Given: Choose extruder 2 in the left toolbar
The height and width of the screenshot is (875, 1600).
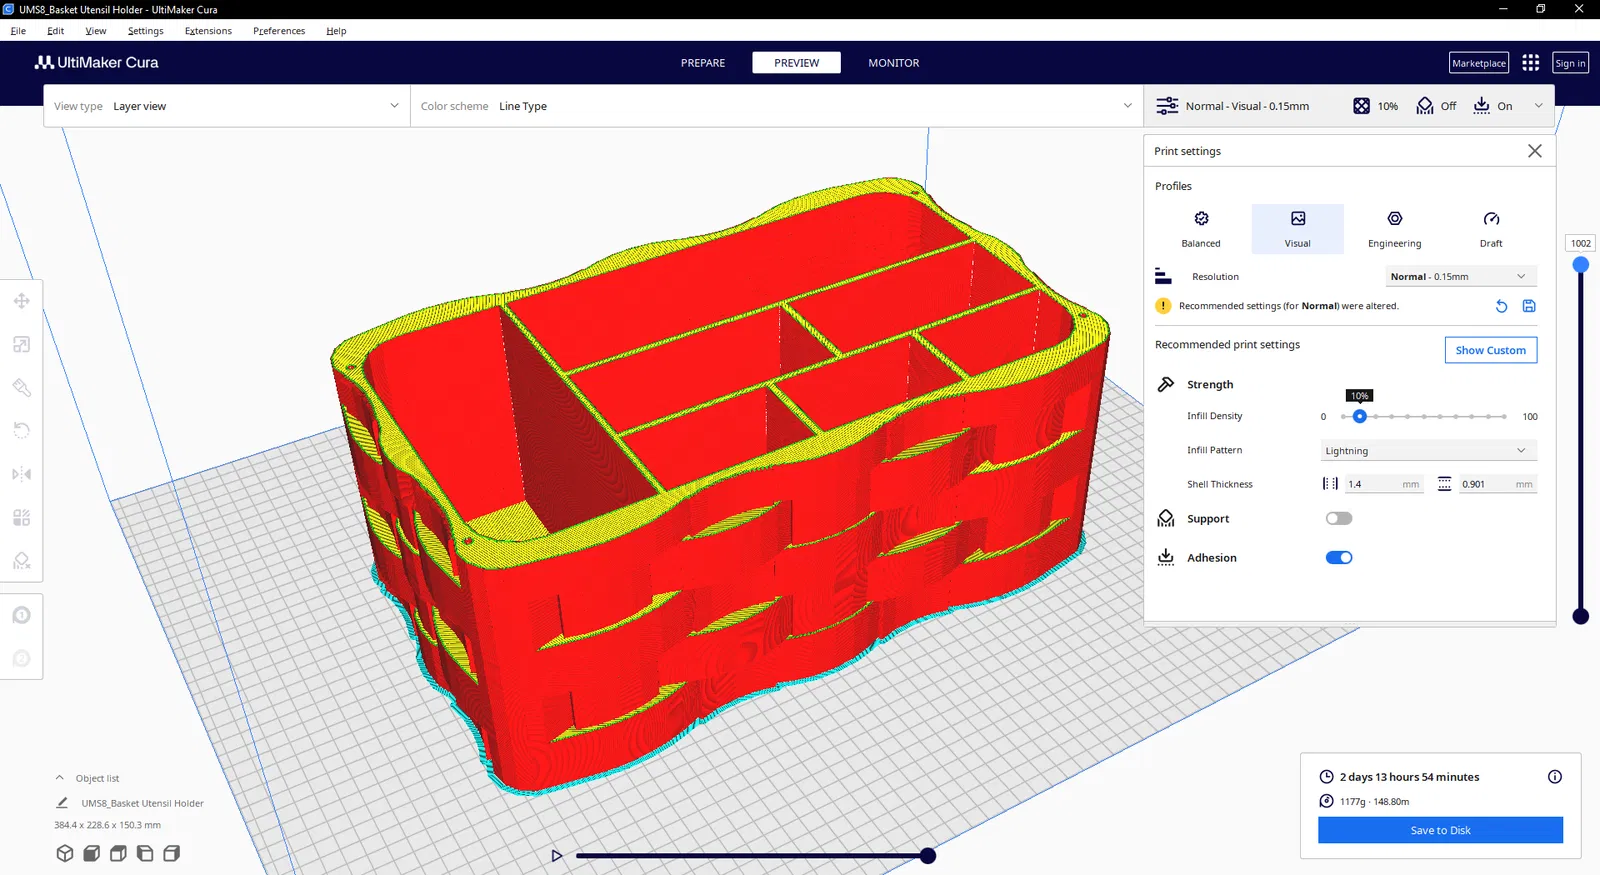Looking at the screenshot, I should pos(21,658).
